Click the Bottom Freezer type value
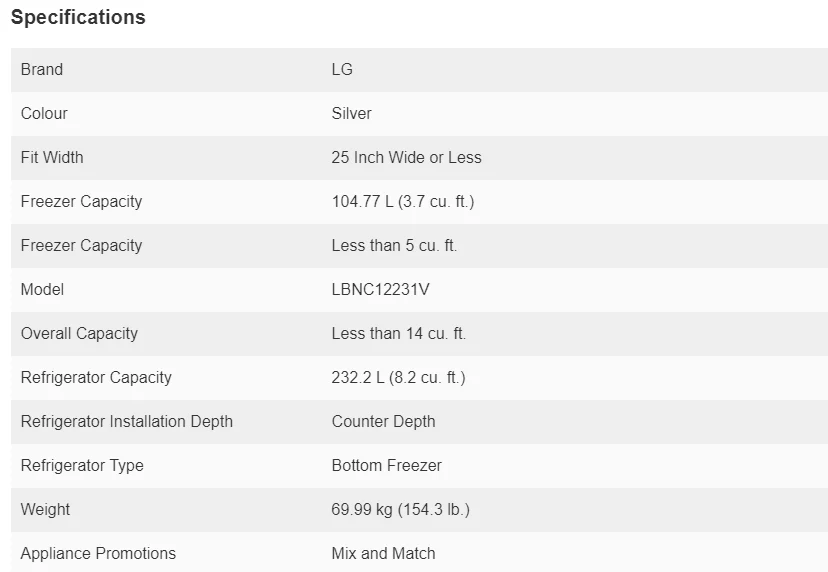828x572 pixels. coord(386,466)
